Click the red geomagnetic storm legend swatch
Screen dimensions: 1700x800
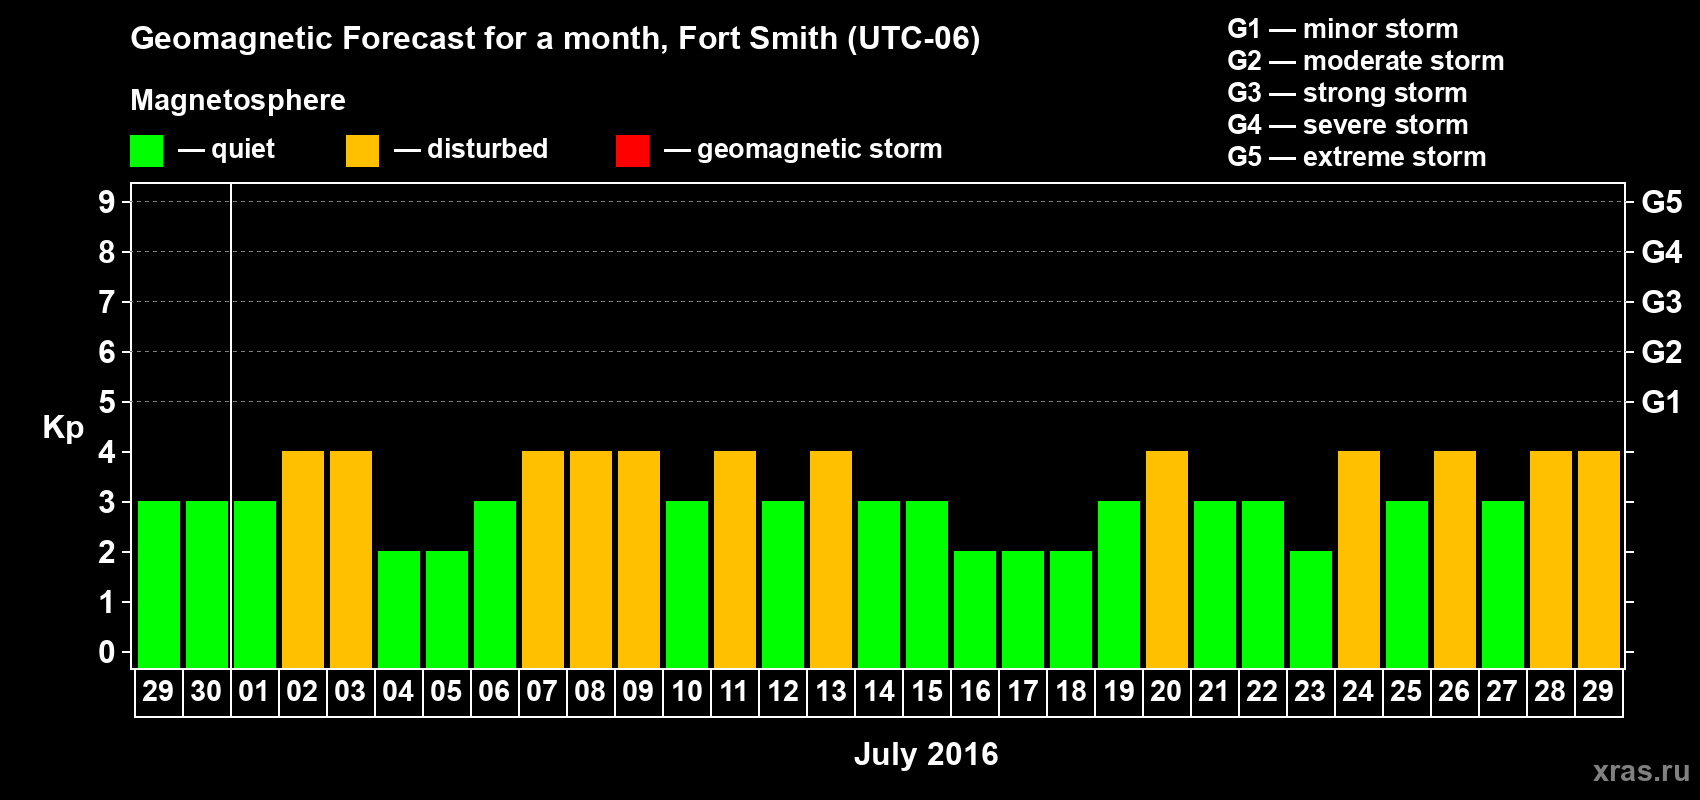pos(632,151)
